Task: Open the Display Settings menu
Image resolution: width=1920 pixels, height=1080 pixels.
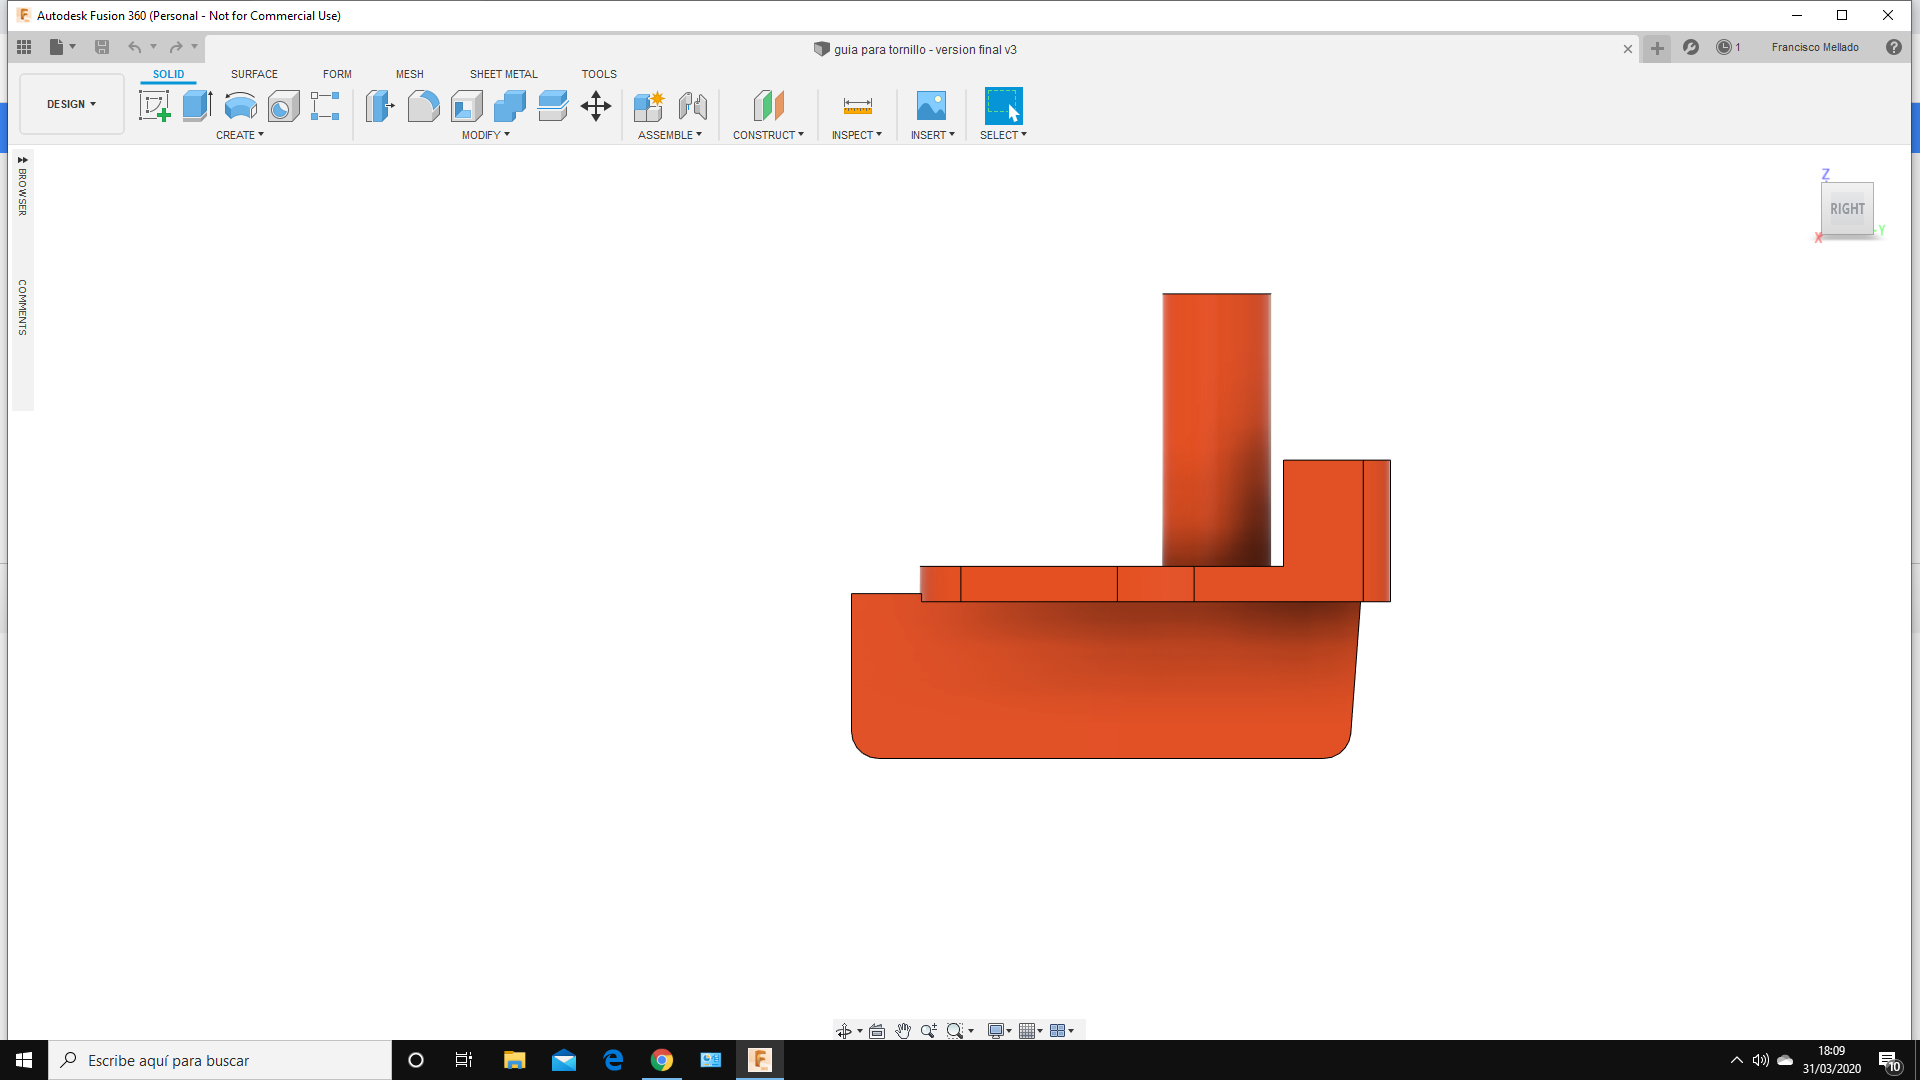Action: pos(999,1031)
